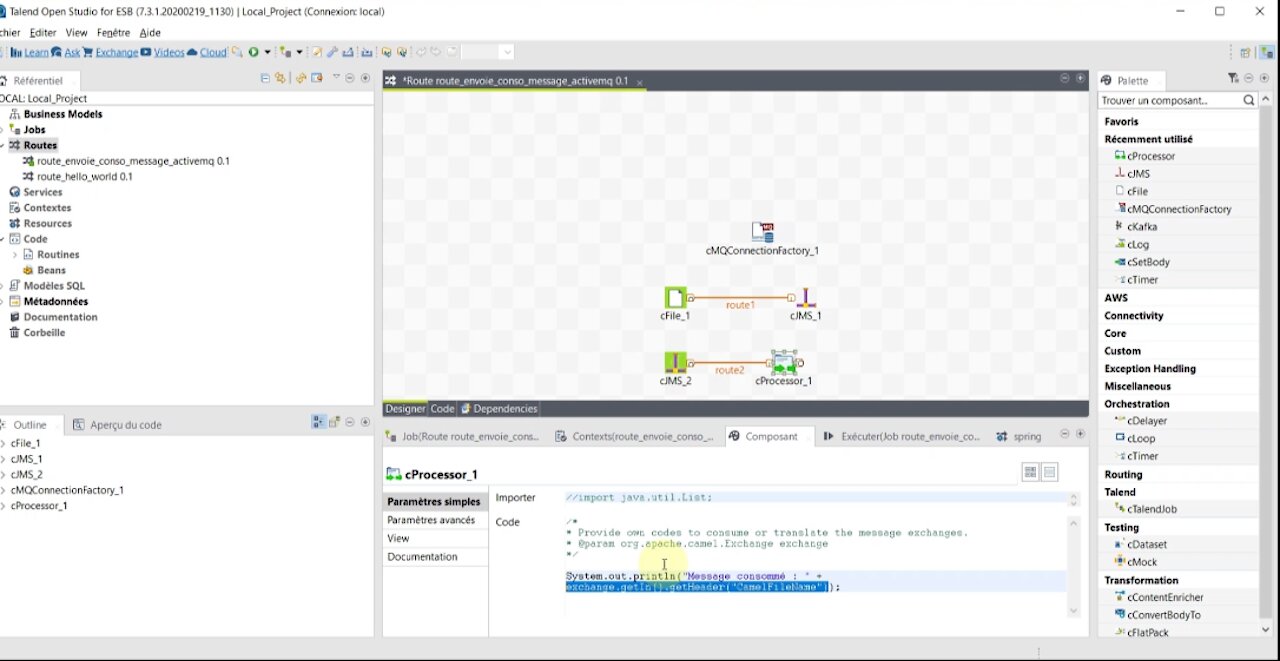Click the collapse-all icon in Référentiel panel

pyautogui.click(x=265, y=78)
